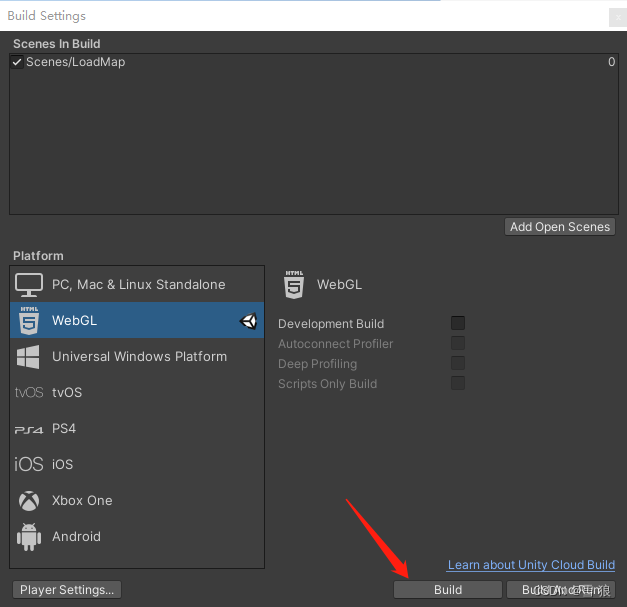Click the tvOS platform icon

29,392
